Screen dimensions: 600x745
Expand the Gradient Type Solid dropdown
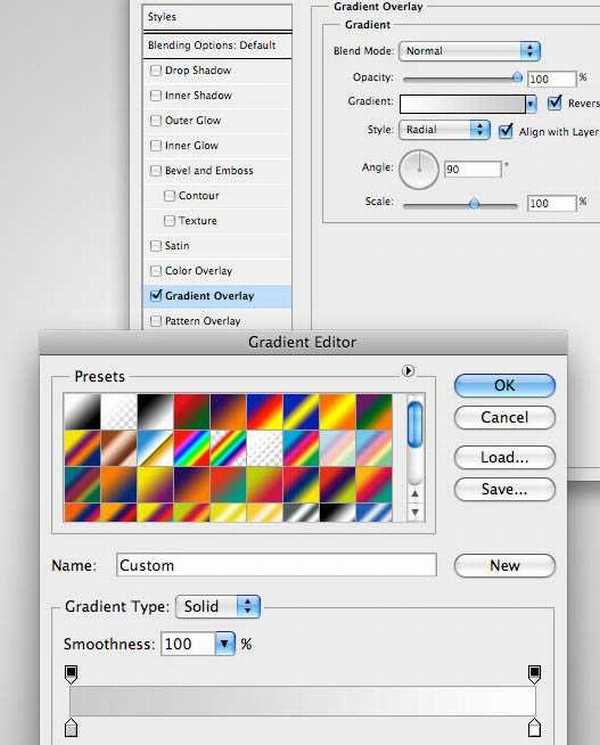coord(217,606)
